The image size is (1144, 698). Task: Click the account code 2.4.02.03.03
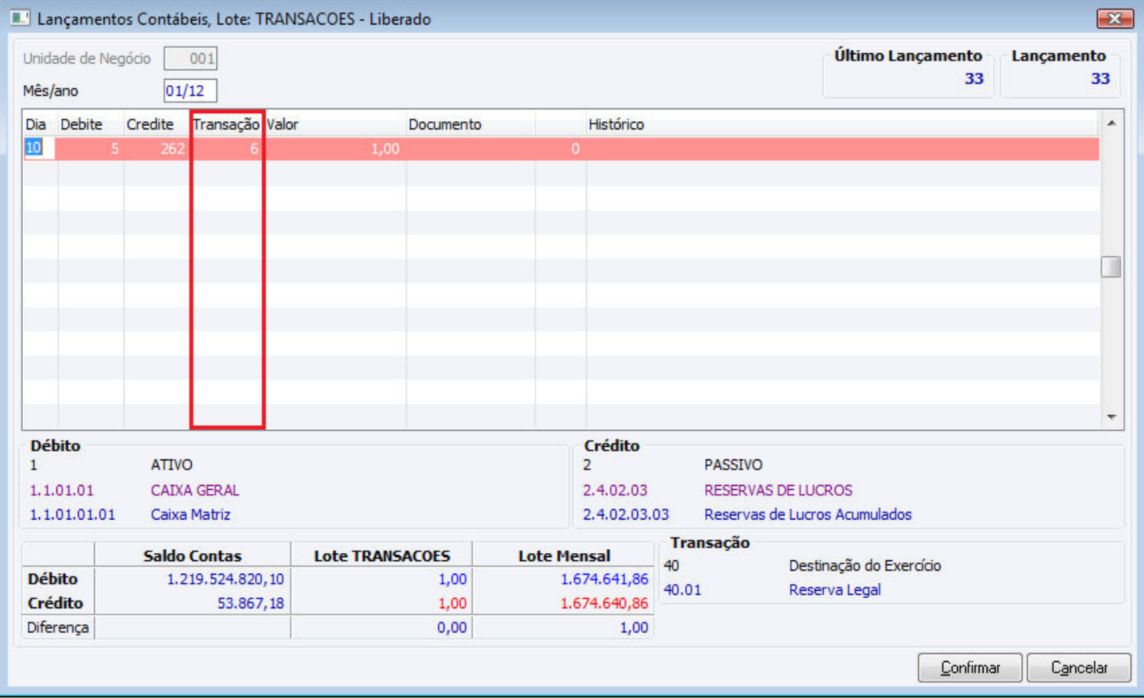625,514
